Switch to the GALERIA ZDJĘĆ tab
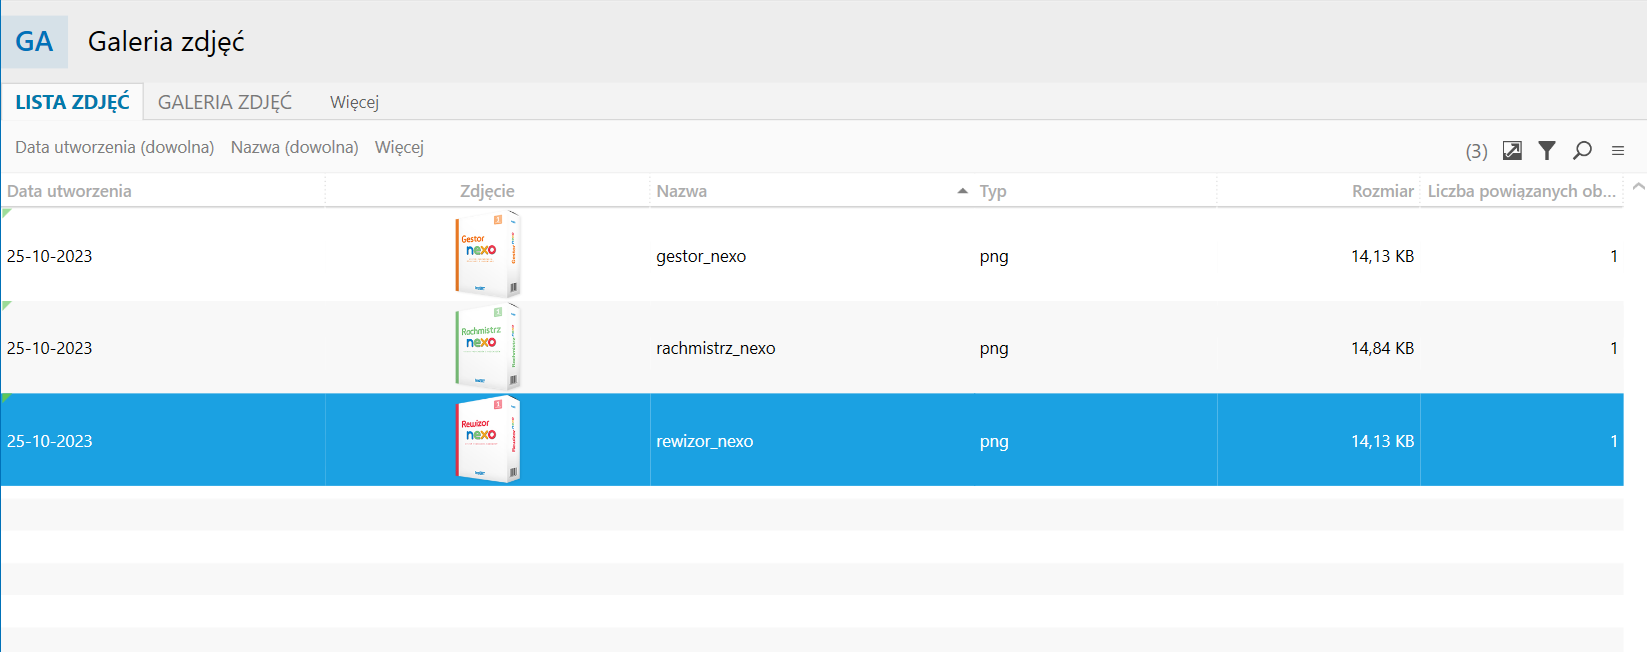1647x652 pixels. tap(225, 102)
